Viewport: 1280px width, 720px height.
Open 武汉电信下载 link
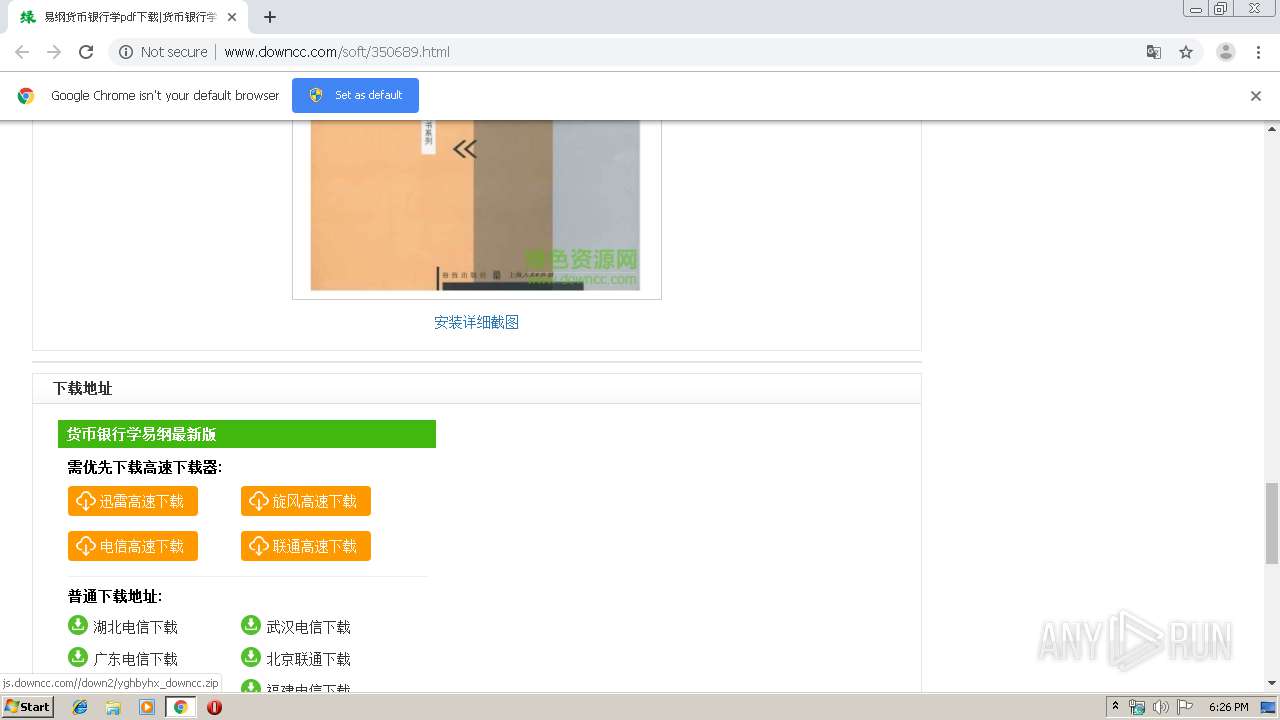click(x=308, y=627)
